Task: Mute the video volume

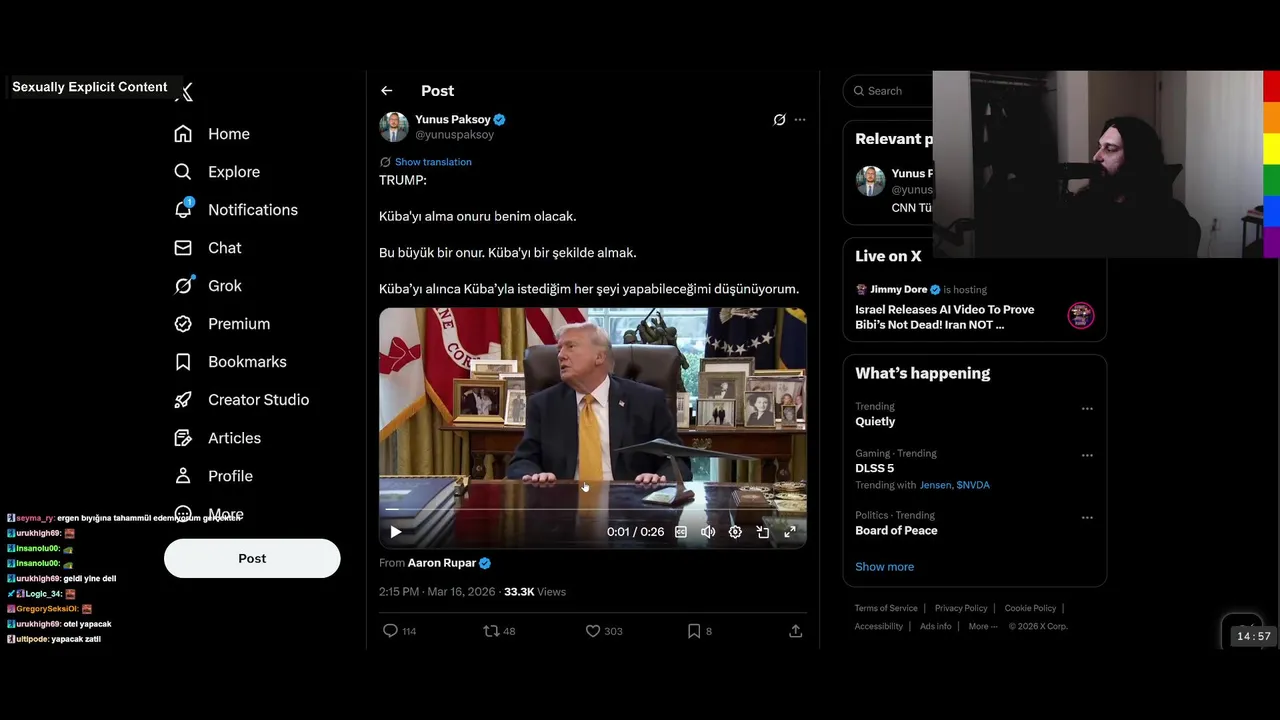Action: point(708,532)
